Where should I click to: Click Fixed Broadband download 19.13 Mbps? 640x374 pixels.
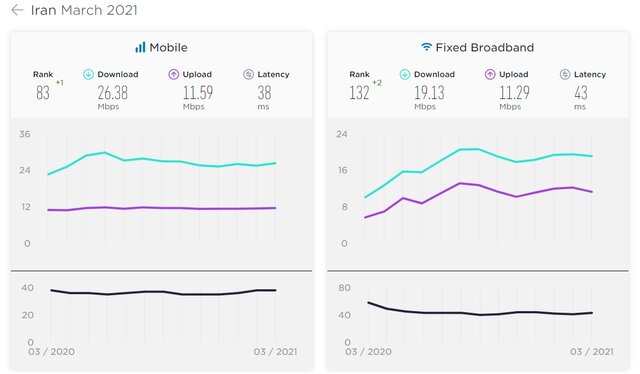pyautogui.click(x=429, y=97)
